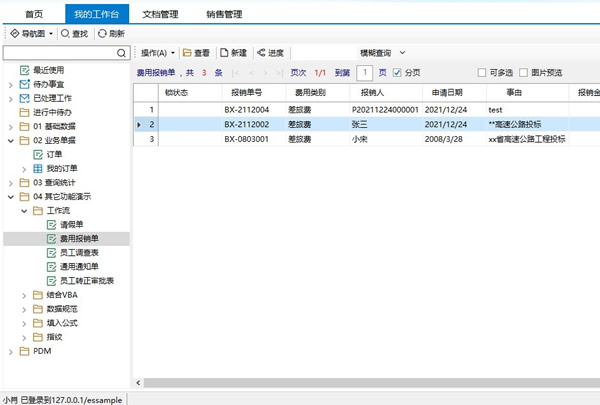Open 我的订单 table item in tree
Screen dimensions: 600x405
pyautogui.click(x=38, y=168)
